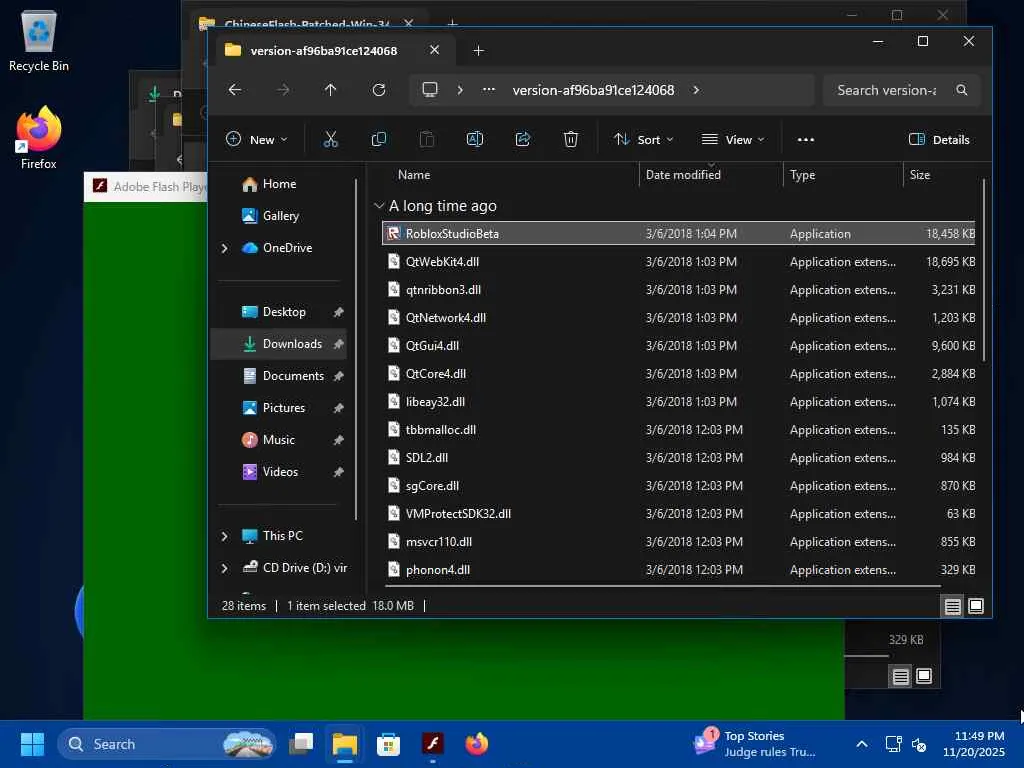Image resolution: width=1024 pixels, height=768 pixels.
Task: Click the taskbar Search box
Action: click(166, 744)
